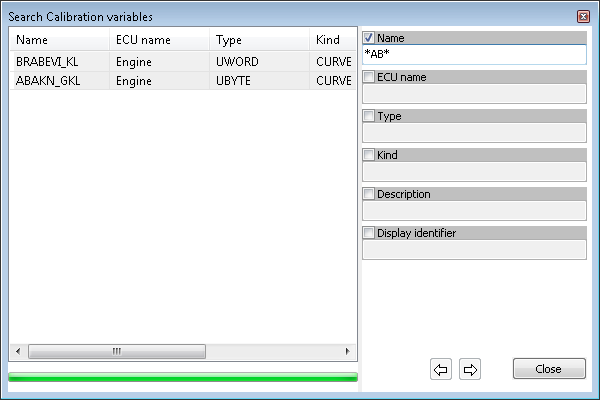Enable the Type filter checkbox

coord(368,116)
